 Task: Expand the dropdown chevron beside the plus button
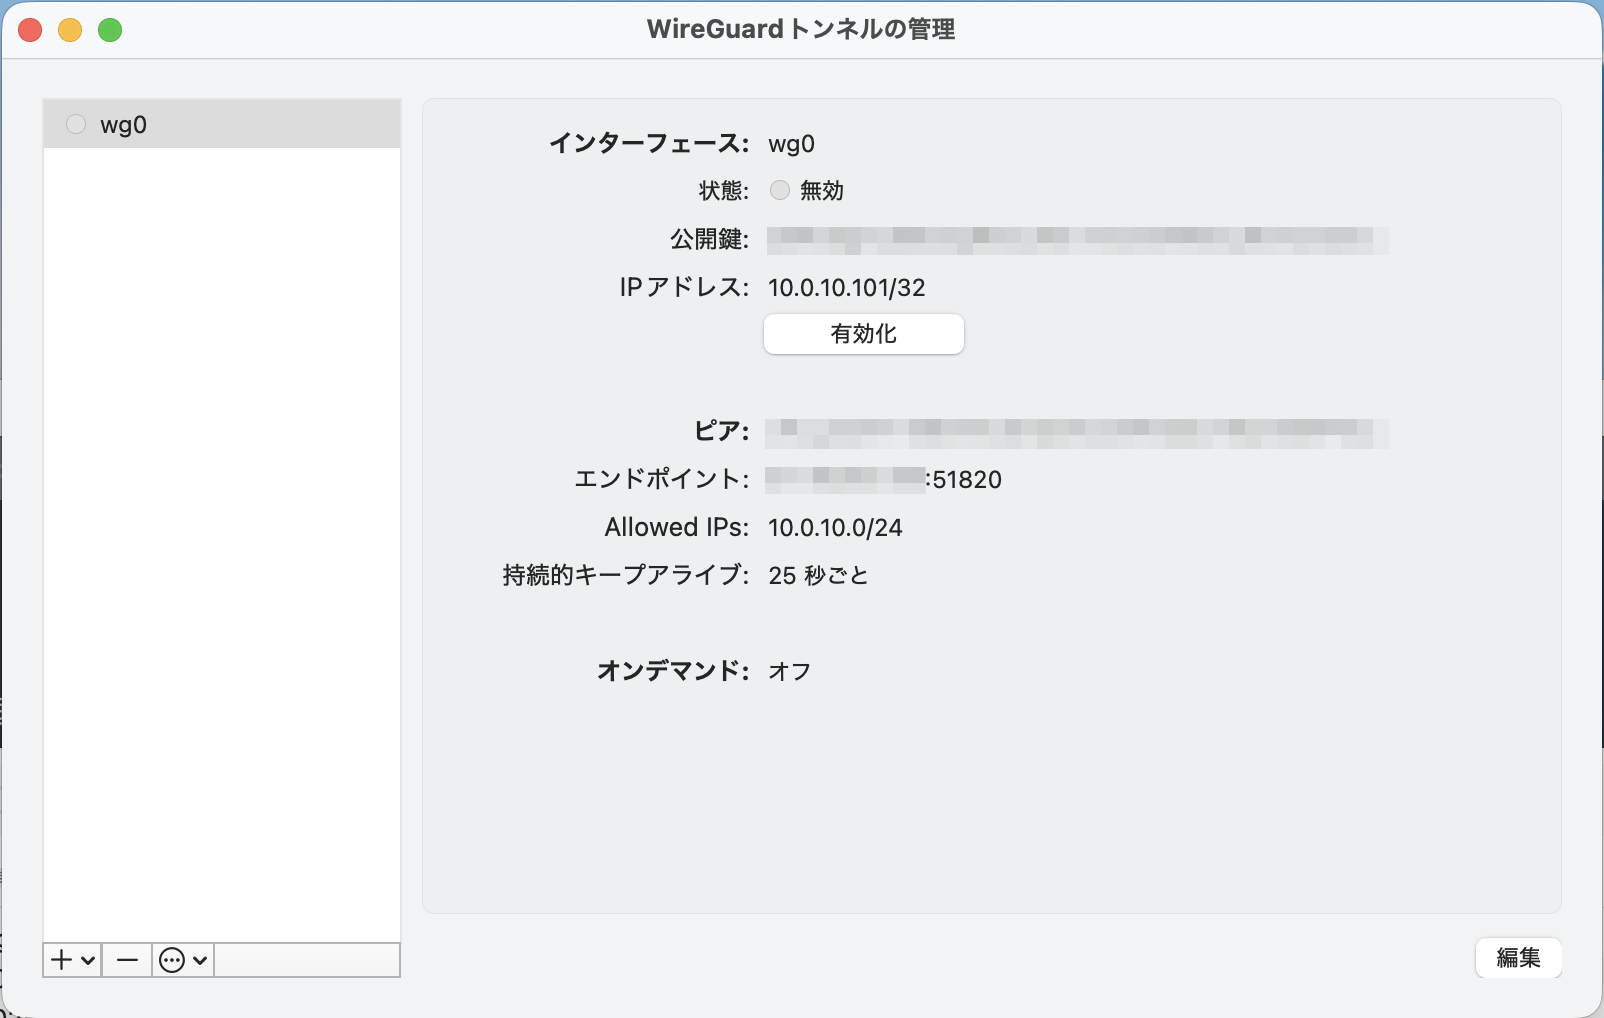point(87,960)
